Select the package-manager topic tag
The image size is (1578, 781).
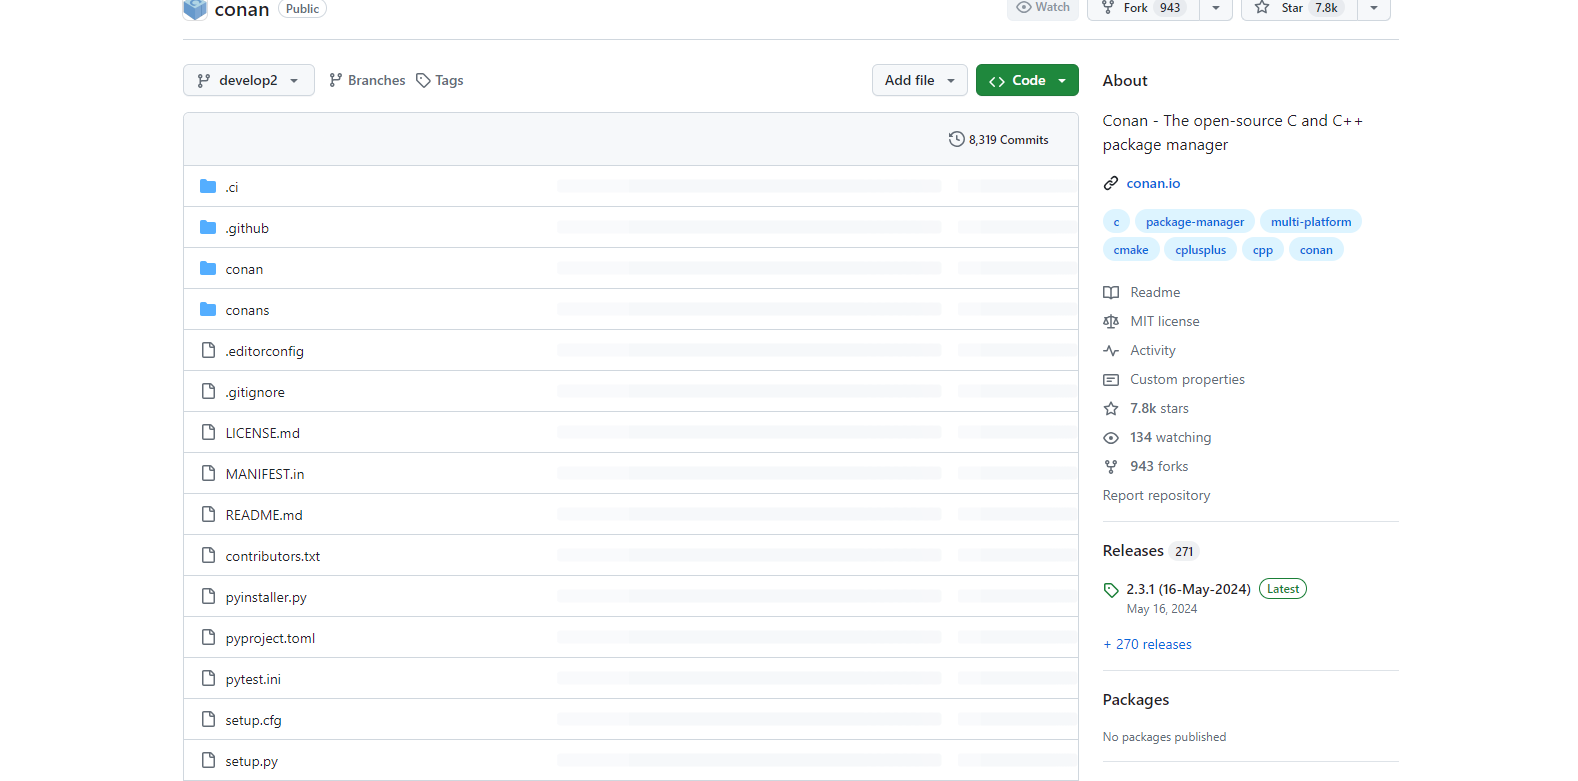(x=1195, y=222)
